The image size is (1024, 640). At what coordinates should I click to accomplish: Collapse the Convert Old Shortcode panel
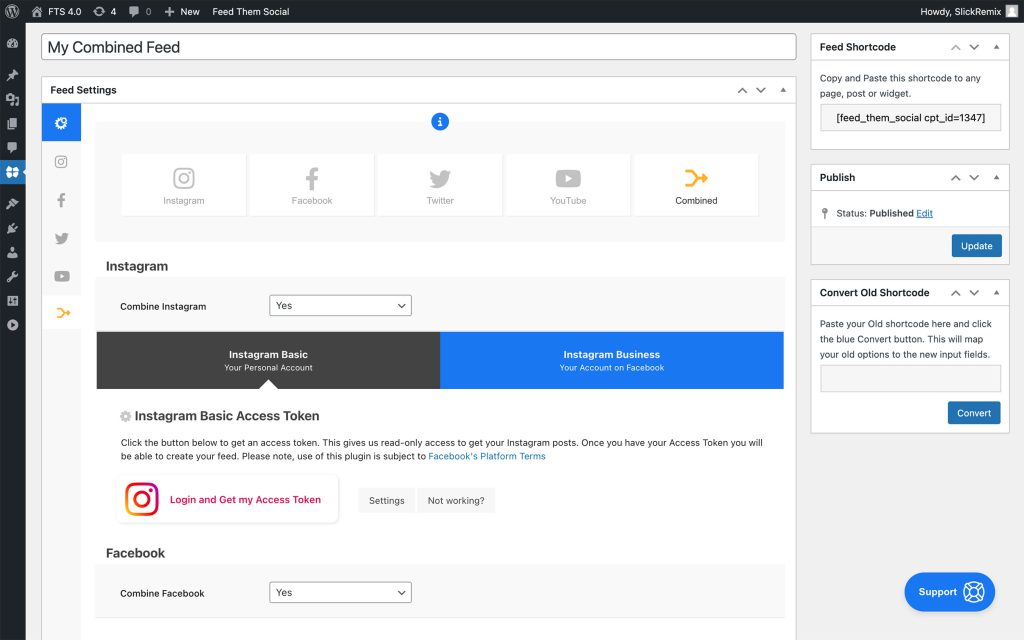(997, 293)
